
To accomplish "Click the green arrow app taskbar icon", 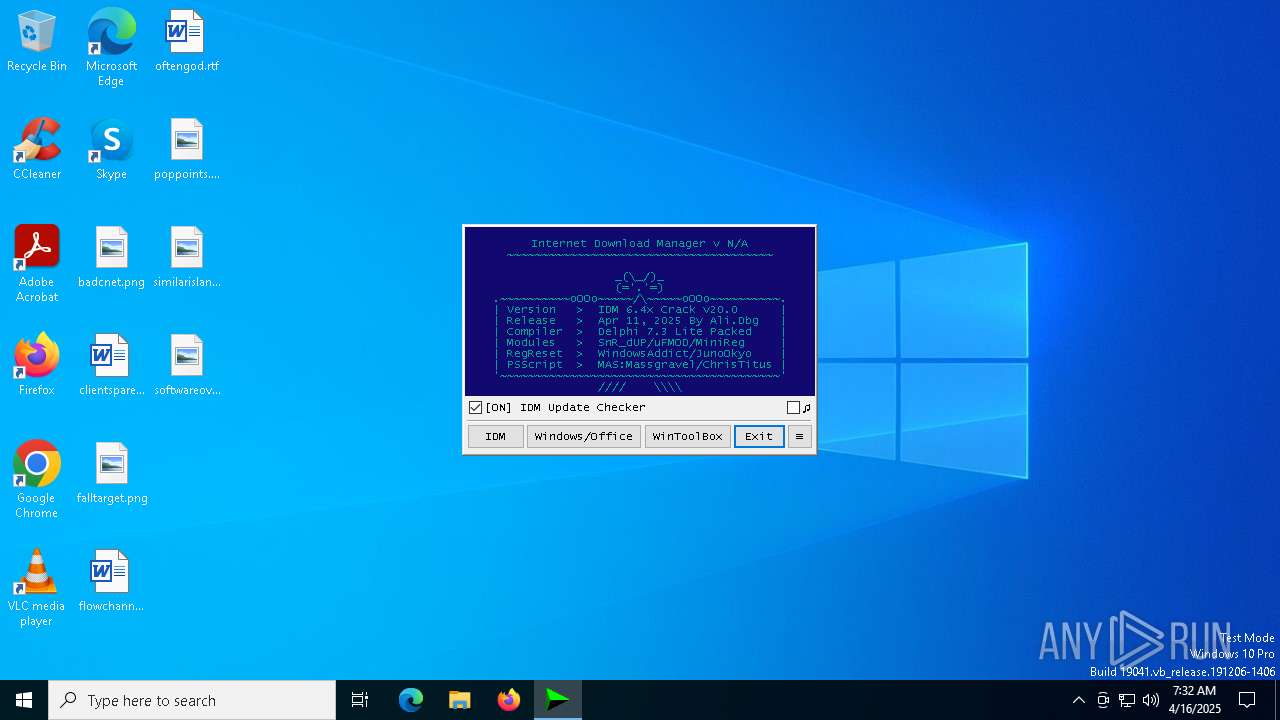I will pyautogui.click(x=558, y=700).
